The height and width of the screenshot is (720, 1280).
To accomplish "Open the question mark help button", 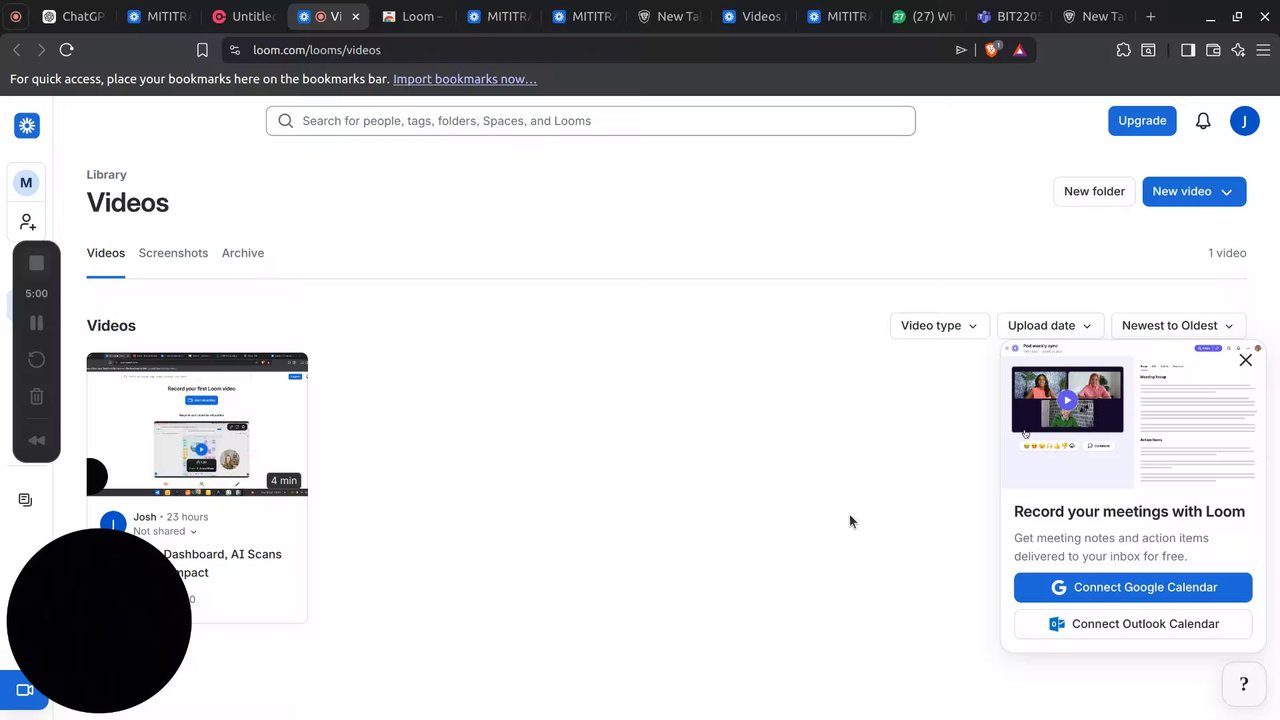I will pyautogui.click(x=1244, y=684).
